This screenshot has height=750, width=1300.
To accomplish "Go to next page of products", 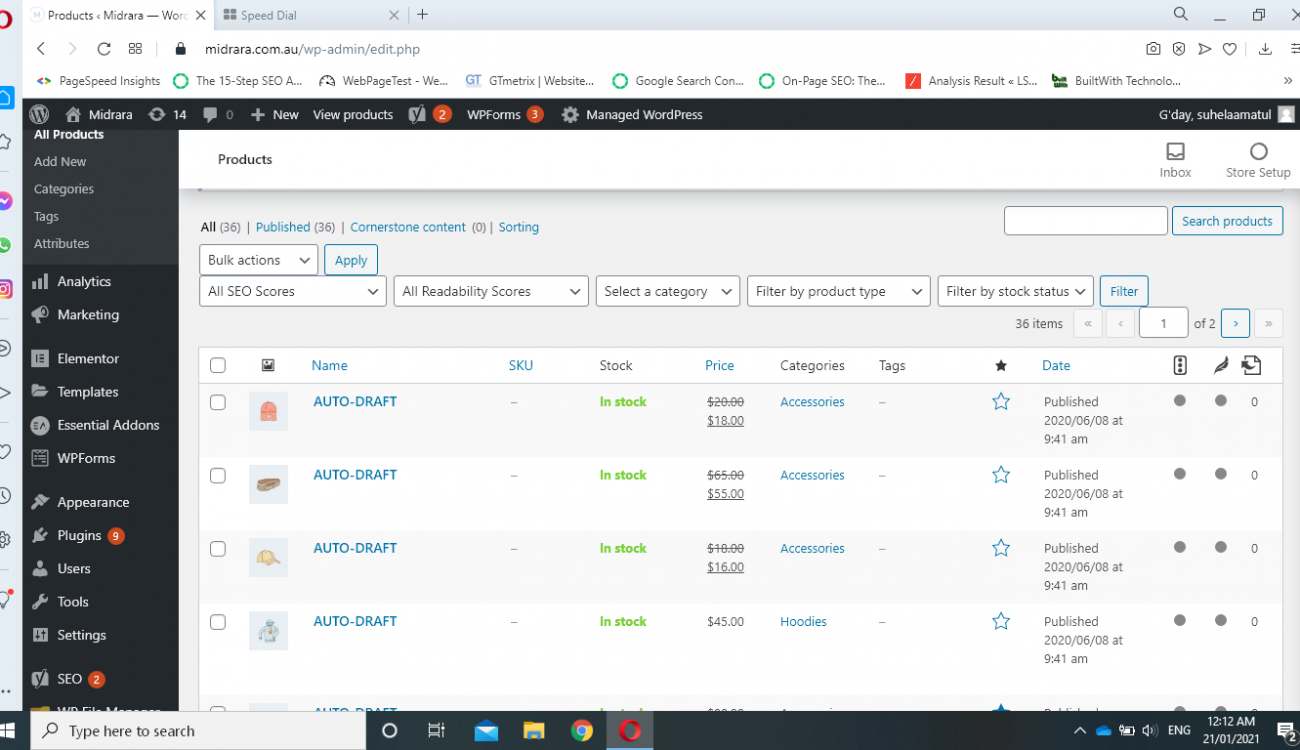I will coord(1236,323).
